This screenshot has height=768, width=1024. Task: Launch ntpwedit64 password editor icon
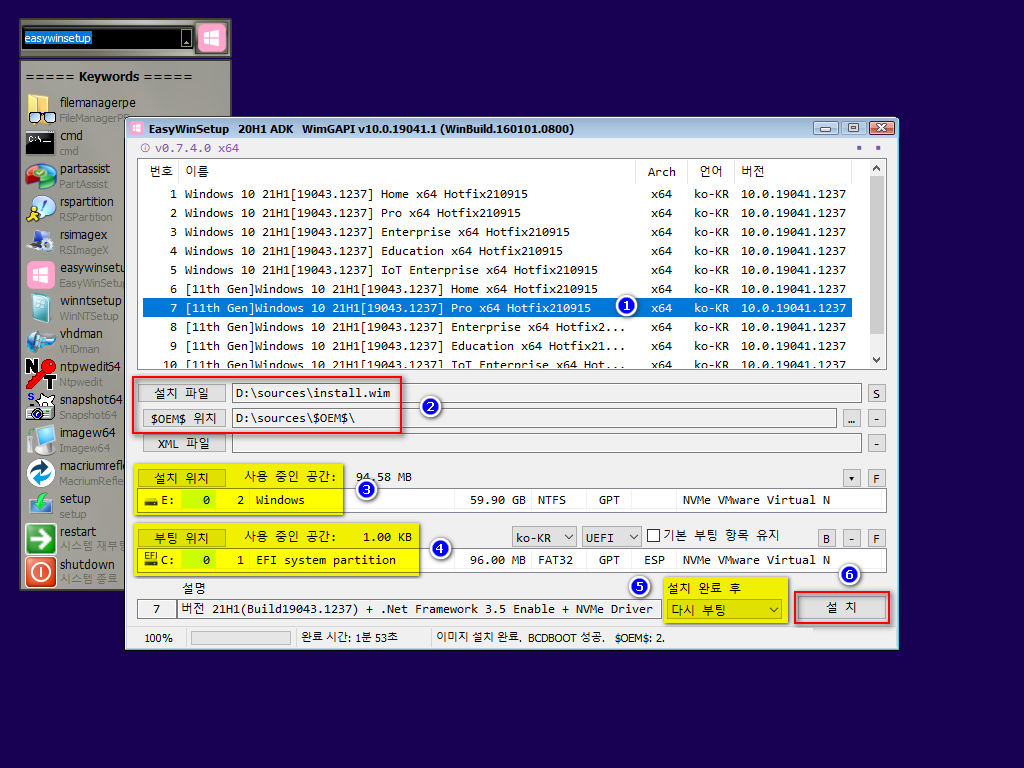click(40, 374)
